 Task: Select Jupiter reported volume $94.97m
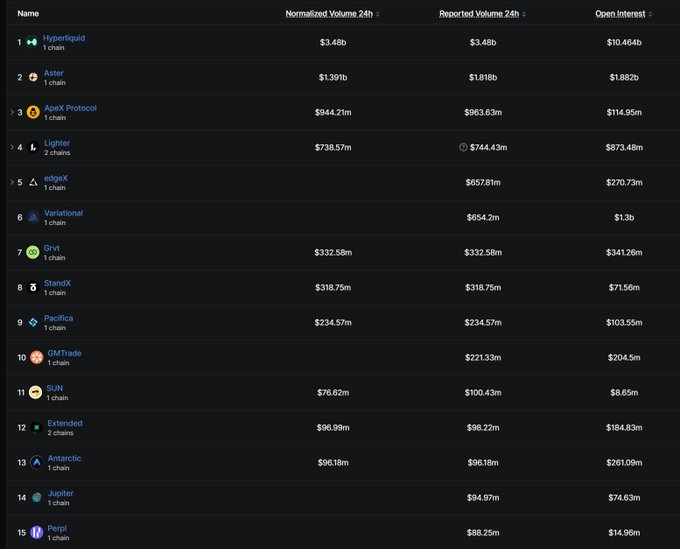(483, 497)
